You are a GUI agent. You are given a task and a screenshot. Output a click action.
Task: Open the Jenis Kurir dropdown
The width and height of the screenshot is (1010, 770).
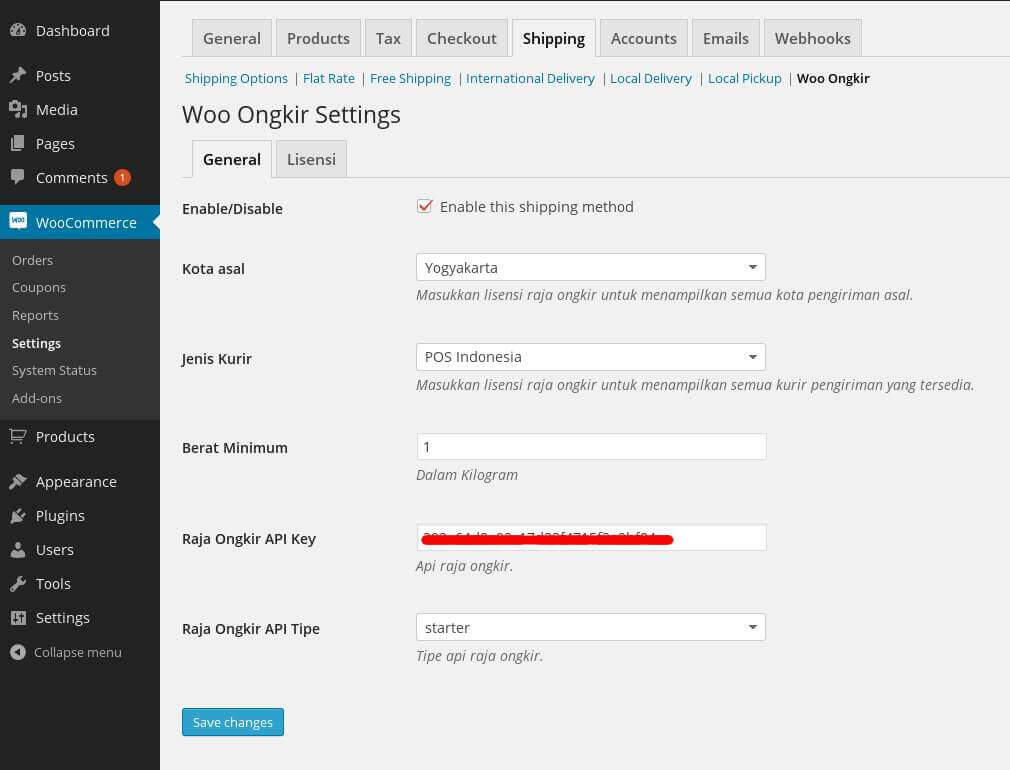point(591,357)
